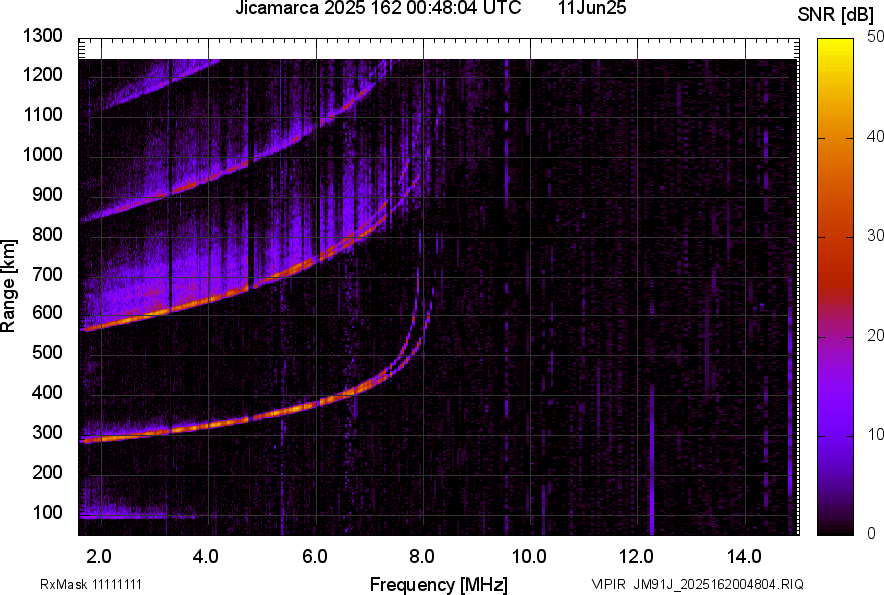Click the range tick label 1100
This screenshot has height=595, width=884.
tap(42, 114)
